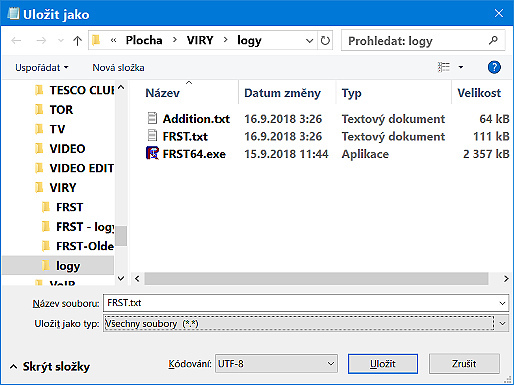Screen dimensions: 514x385
Task: Sort files by Název column
Action: [162, 93]
